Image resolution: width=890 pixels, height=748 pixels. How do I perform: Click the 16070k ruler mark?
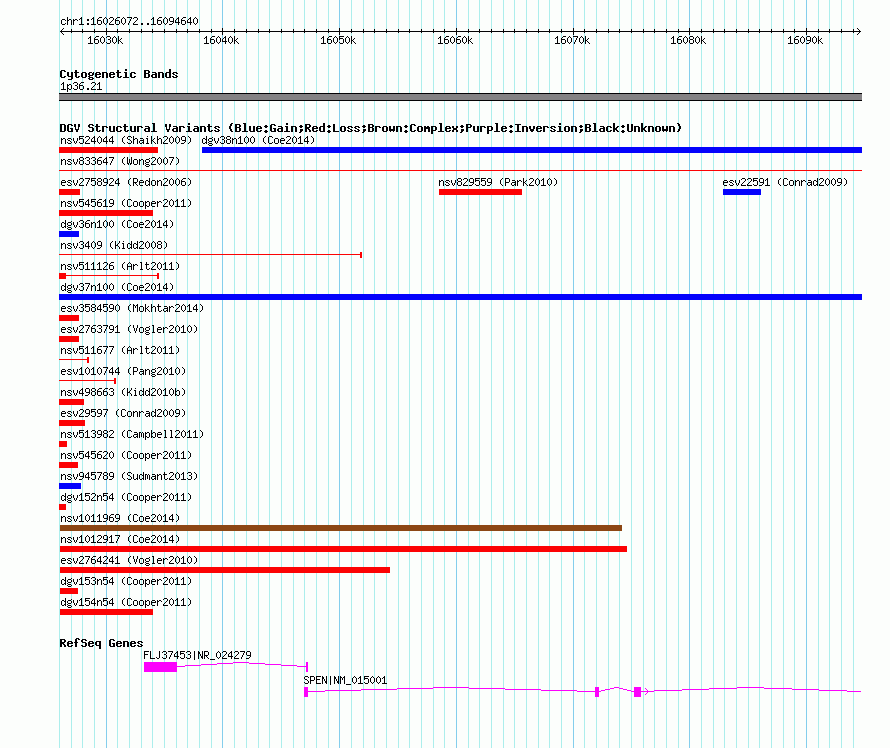coord(572,40)
